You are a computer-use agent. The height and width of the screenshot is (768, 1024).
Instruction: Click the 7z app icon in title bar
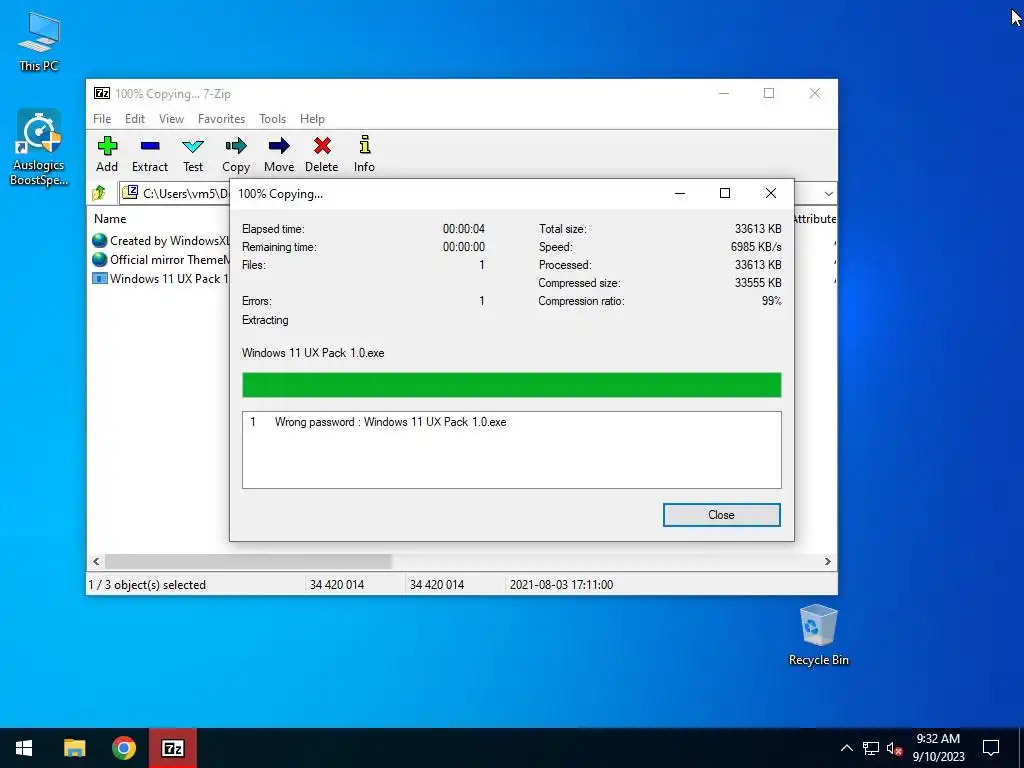(102, 93)
